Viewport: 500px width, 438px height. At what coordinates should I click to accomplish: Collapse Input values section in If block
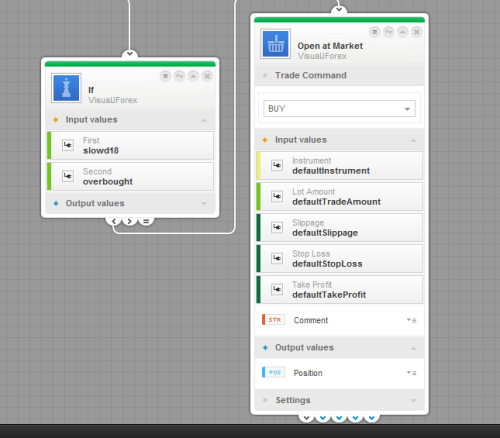tap(204, 120)
